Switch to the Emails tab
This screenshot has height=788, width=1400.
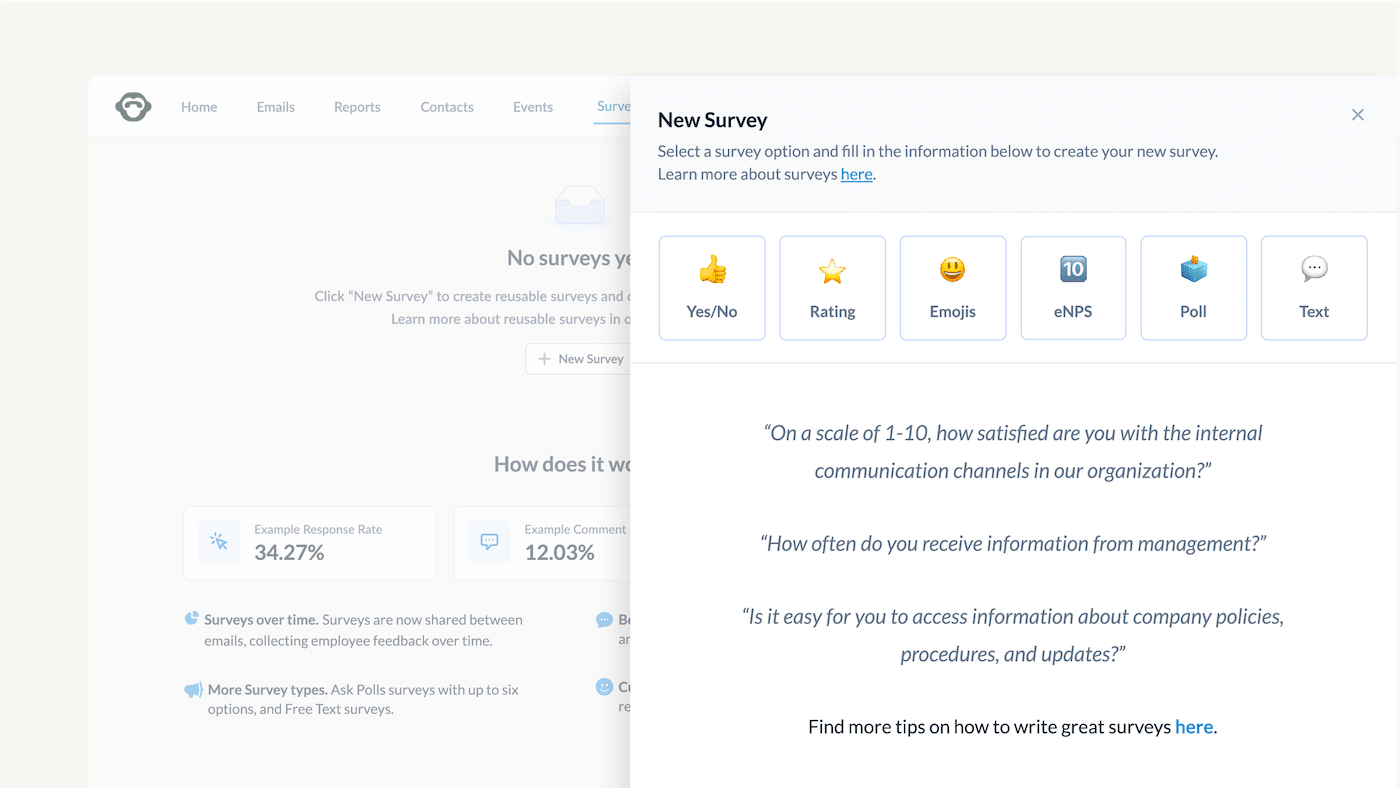275,107
